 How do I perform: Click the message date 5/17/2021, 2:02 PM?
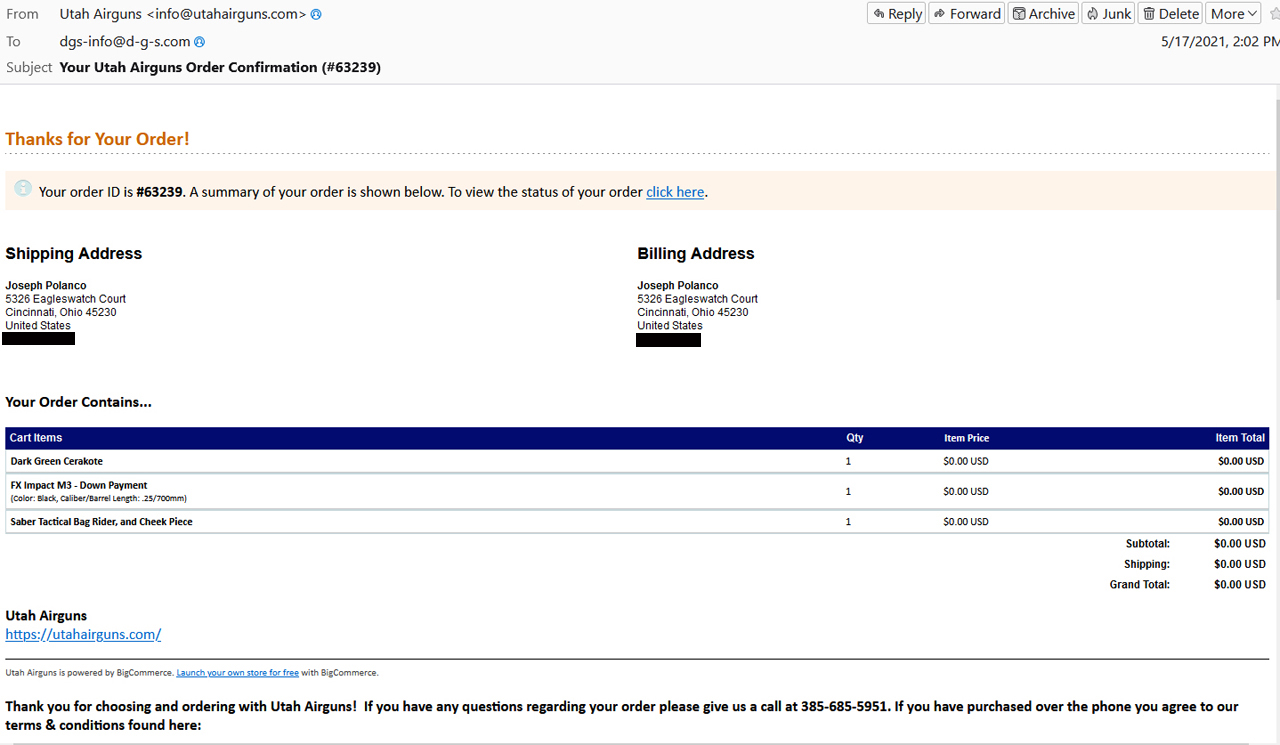click(x=1220, y=42)
